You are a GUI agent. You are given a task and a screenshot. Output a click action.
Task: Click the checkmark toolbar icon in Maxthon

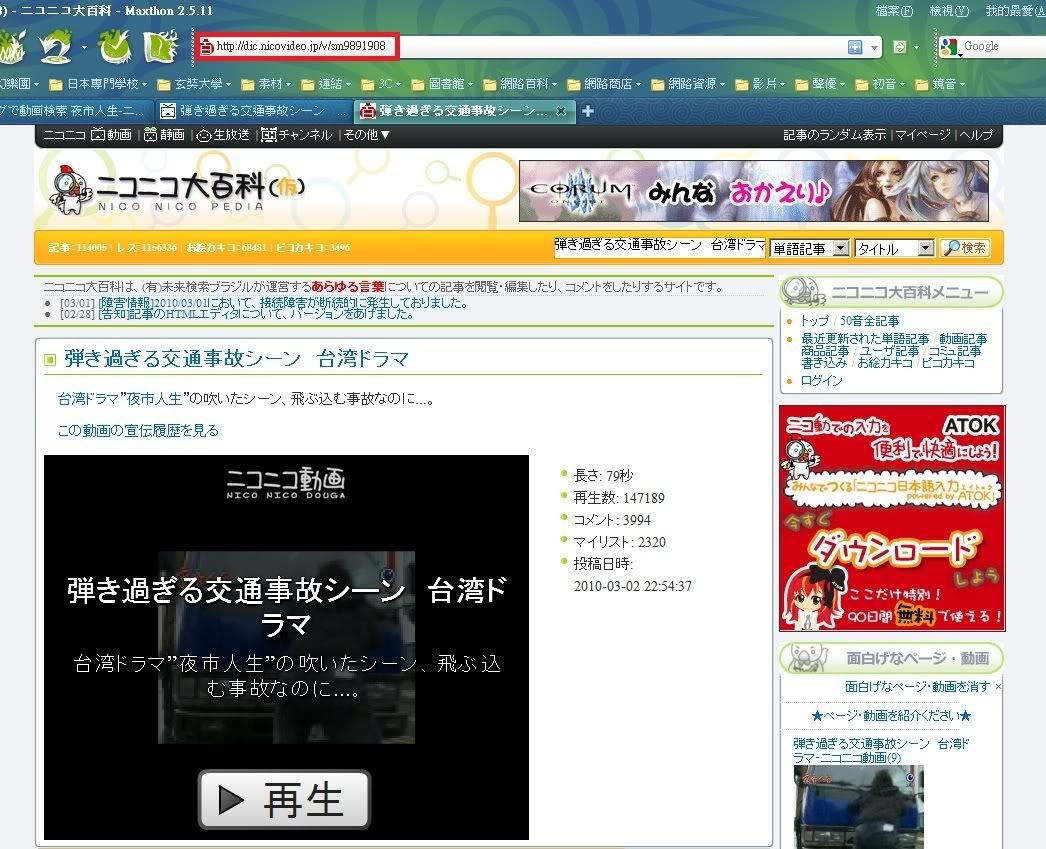pos(116,47)
